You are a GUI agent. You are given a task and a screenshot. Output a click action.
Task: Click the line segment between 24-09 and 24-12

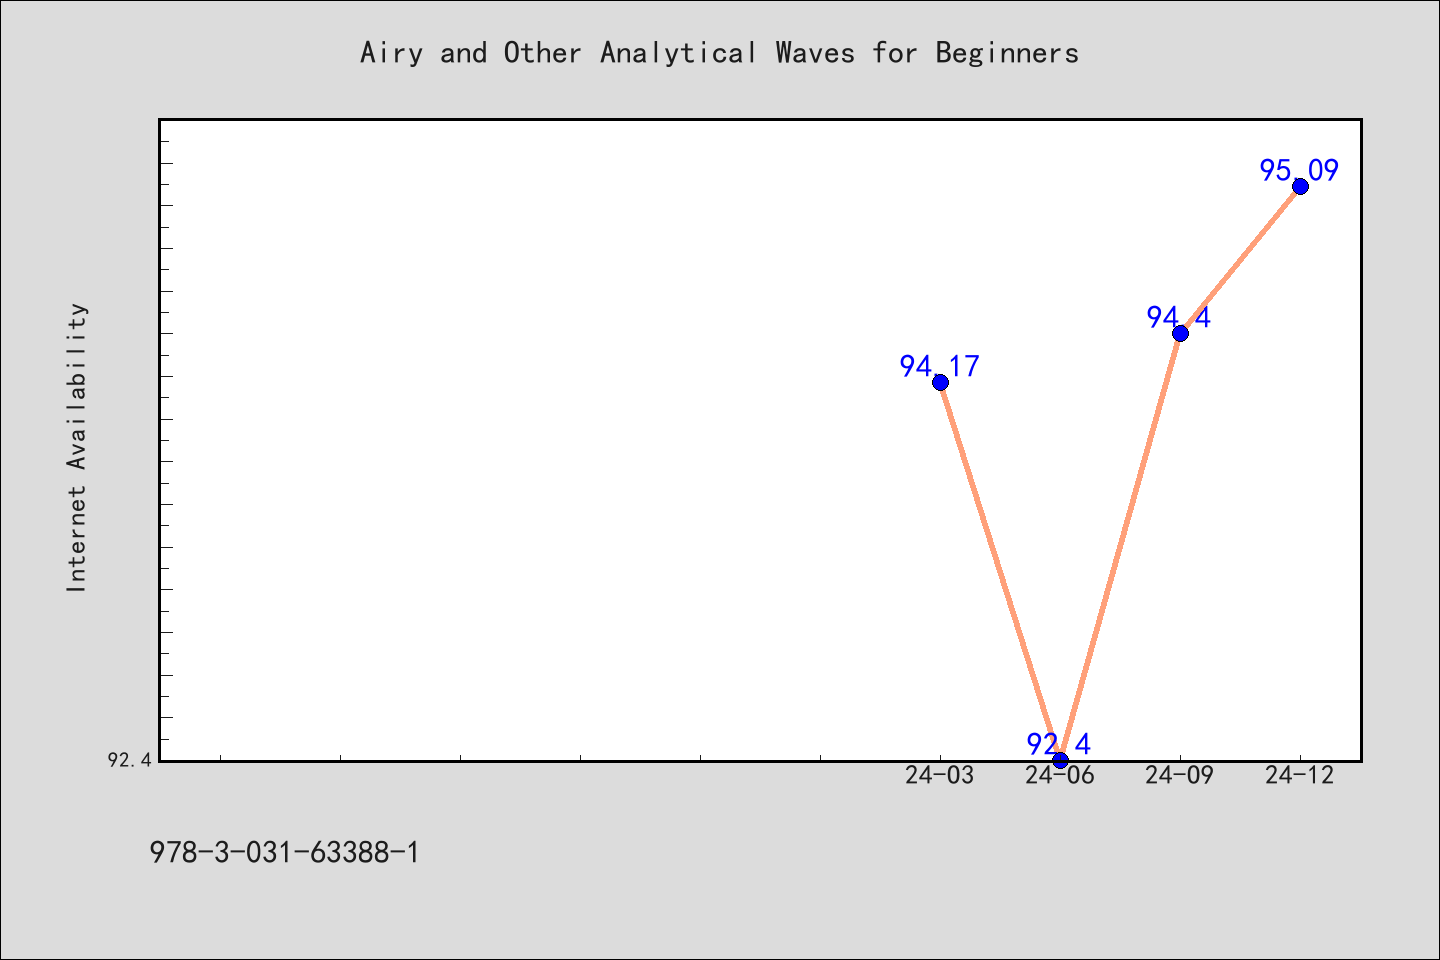point(1240,260)
